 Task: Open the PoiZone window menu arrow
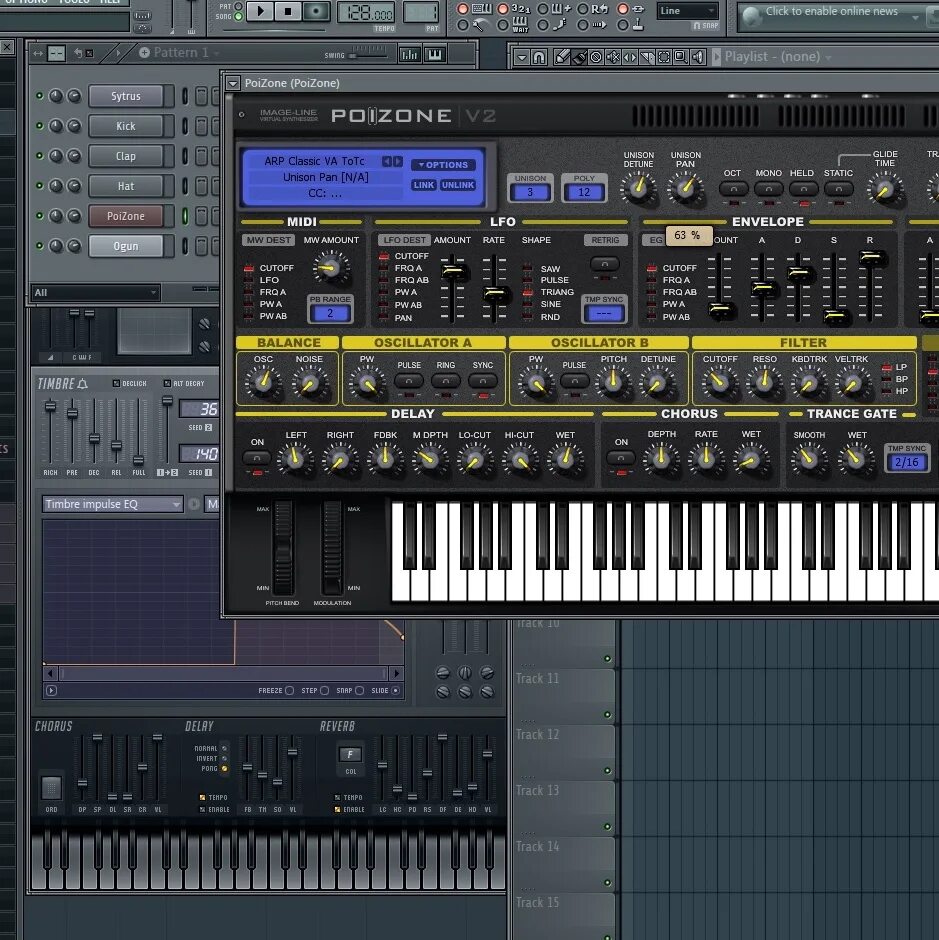click(233, 83)
